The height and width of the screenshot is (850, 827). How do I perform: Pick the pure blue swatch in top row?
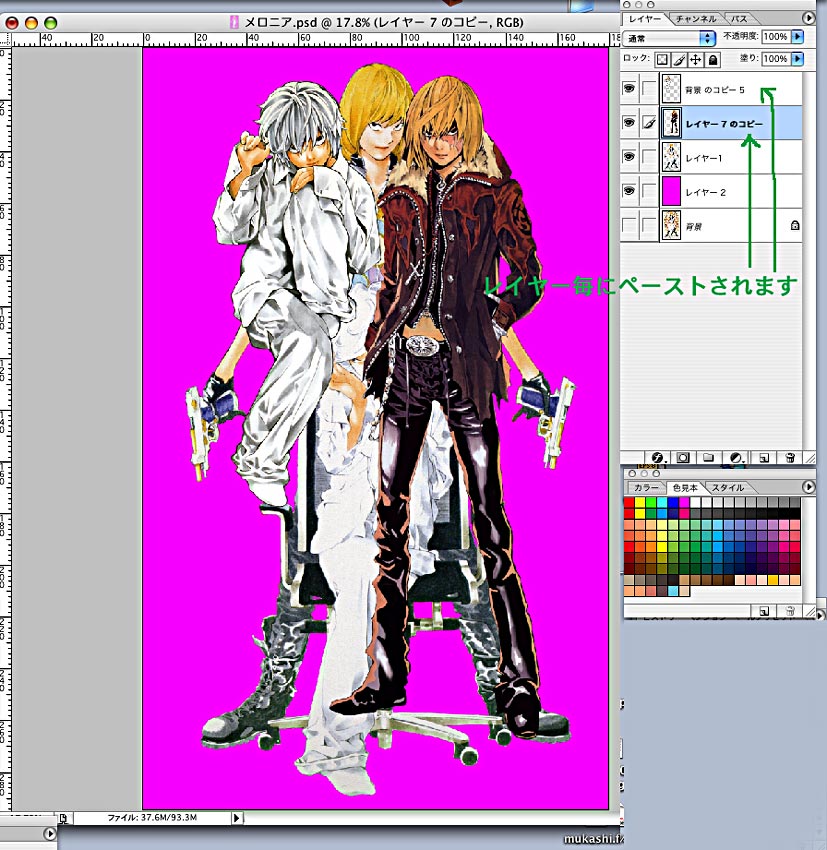coord(673,502)
